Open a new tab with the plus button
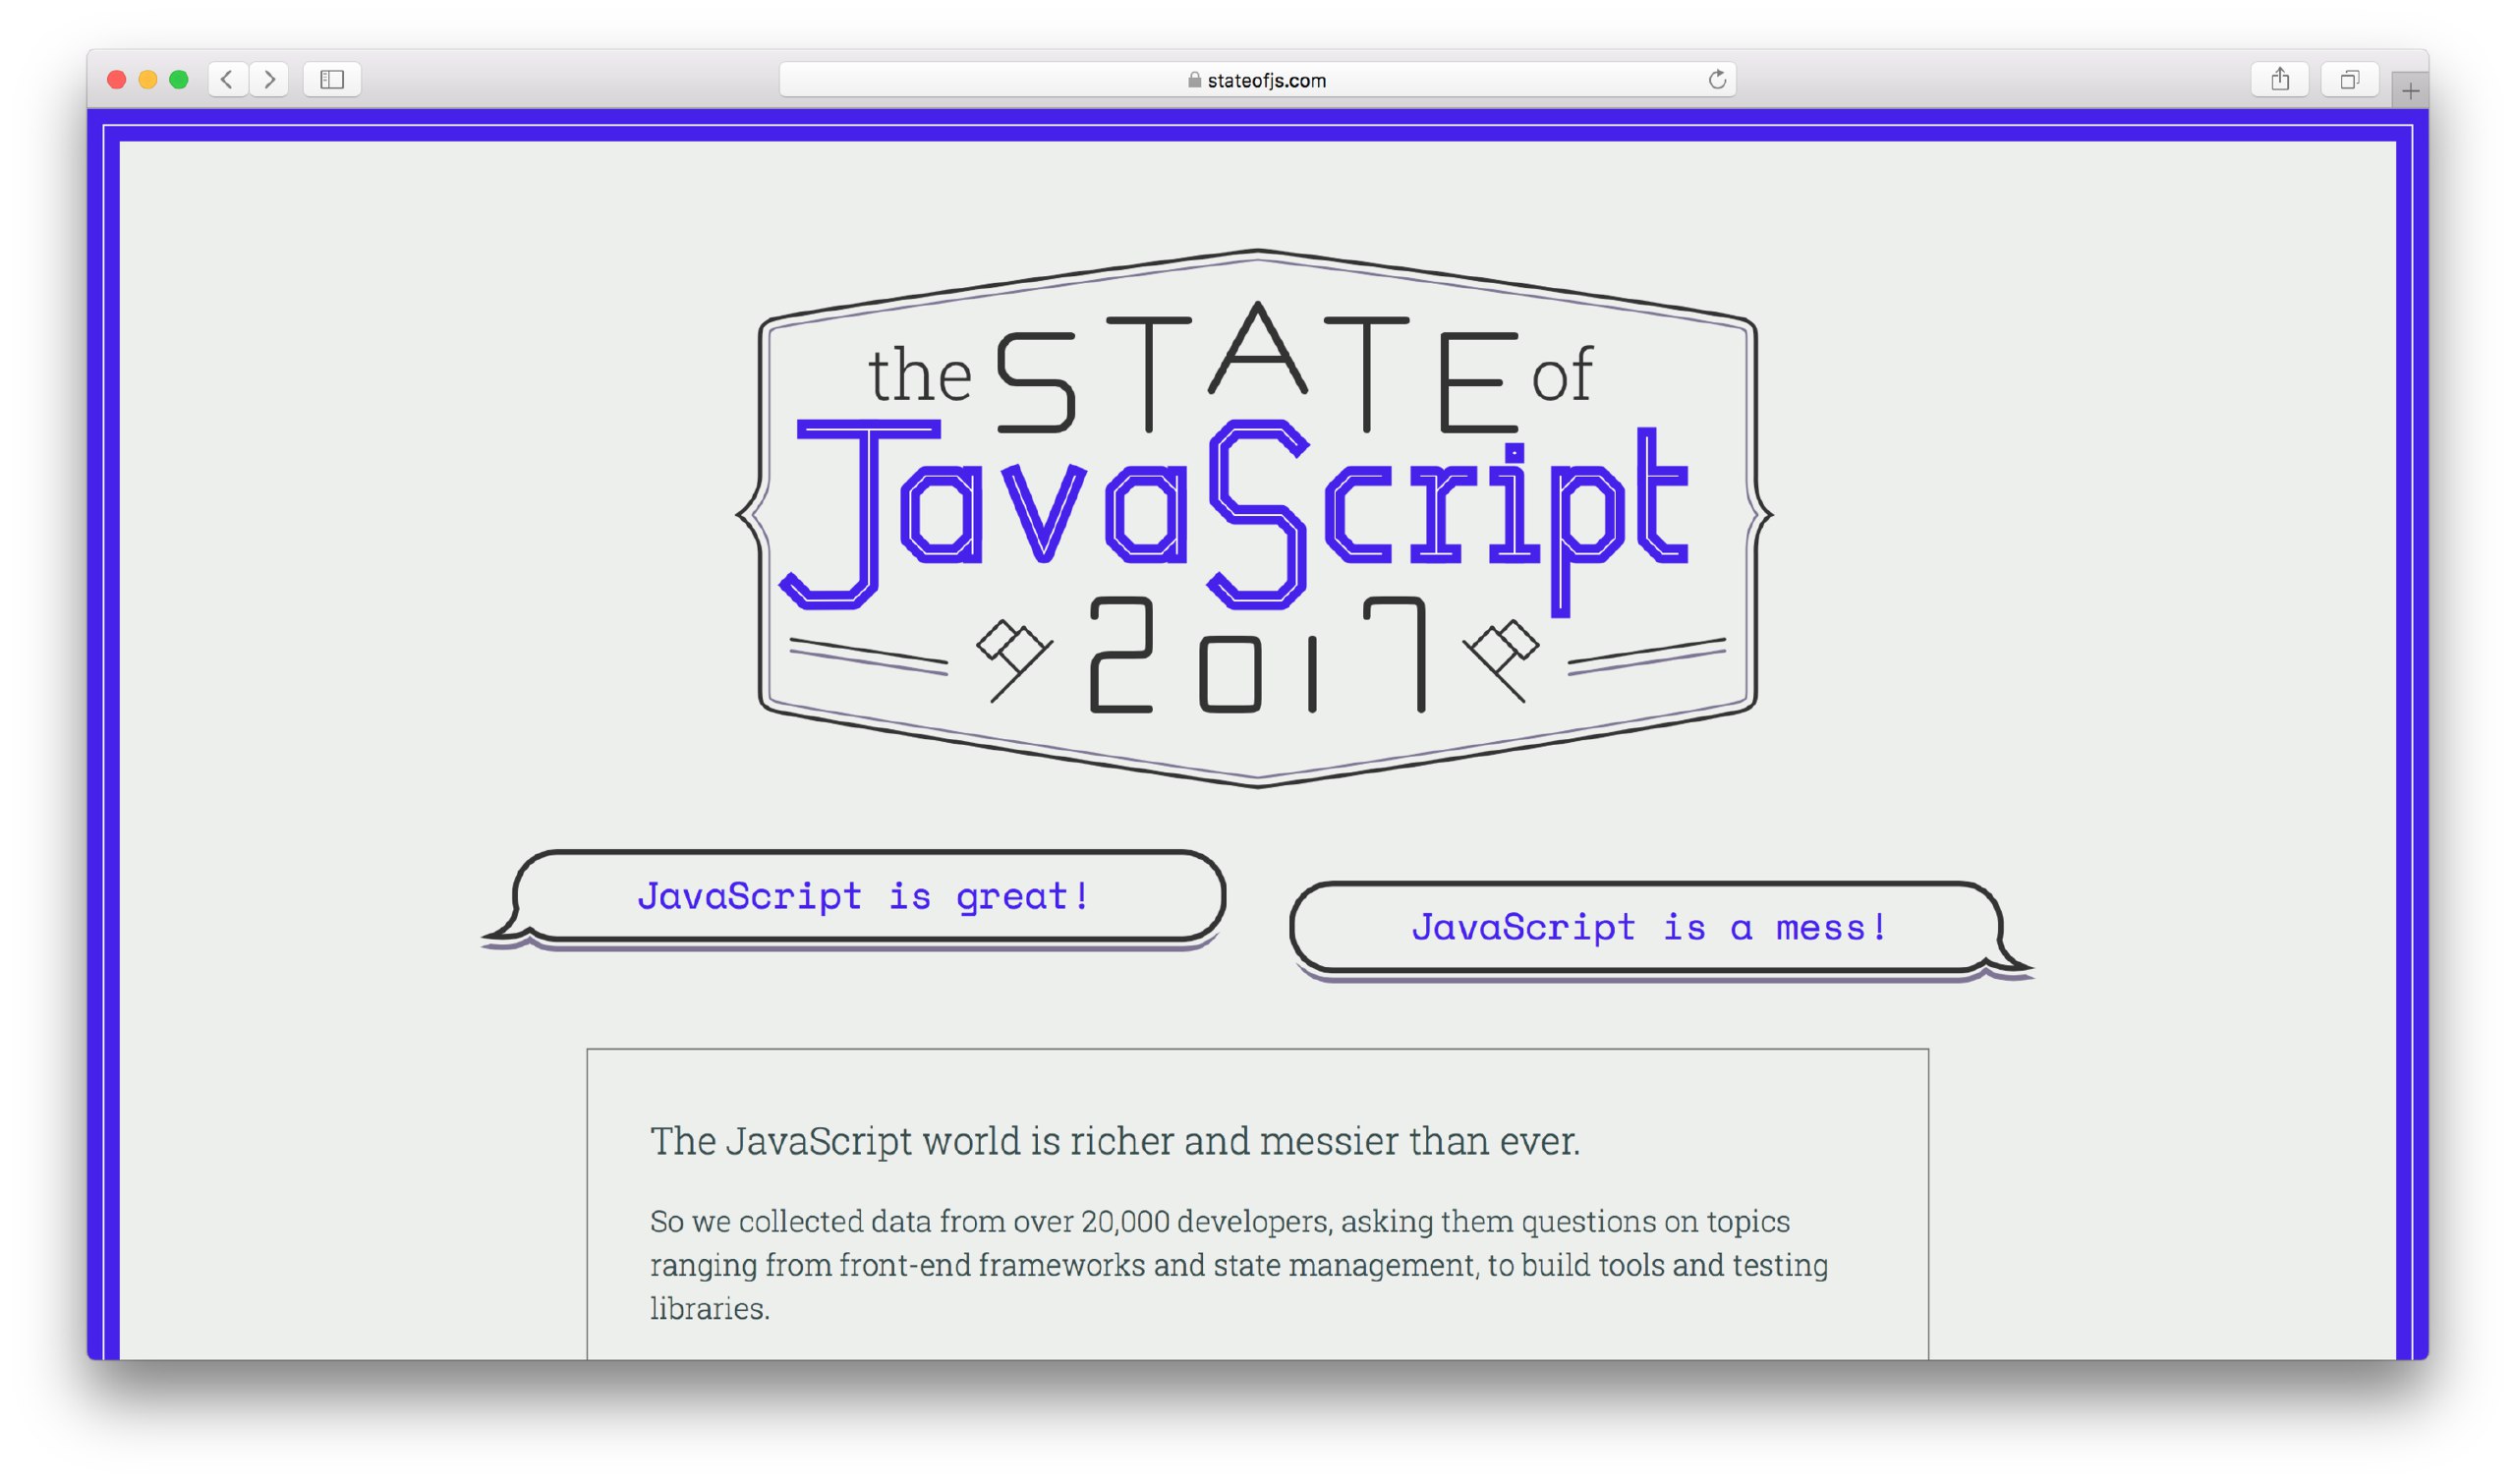The image size is (2516, 1484). tap(2411, 91)
